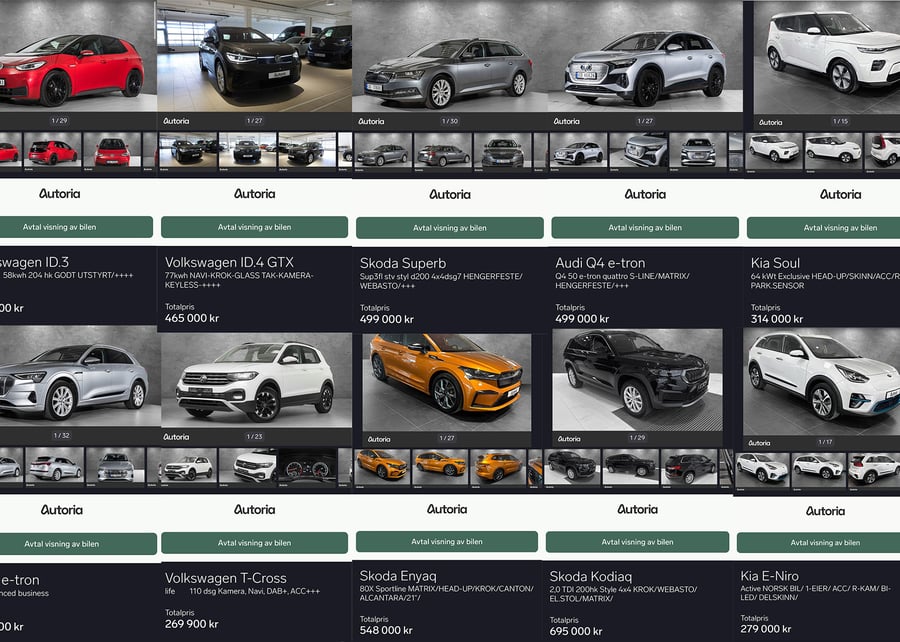900x642 pixels.
Task: Open the 'Kia Soul' listing title
Action: (x=775, y=263)
